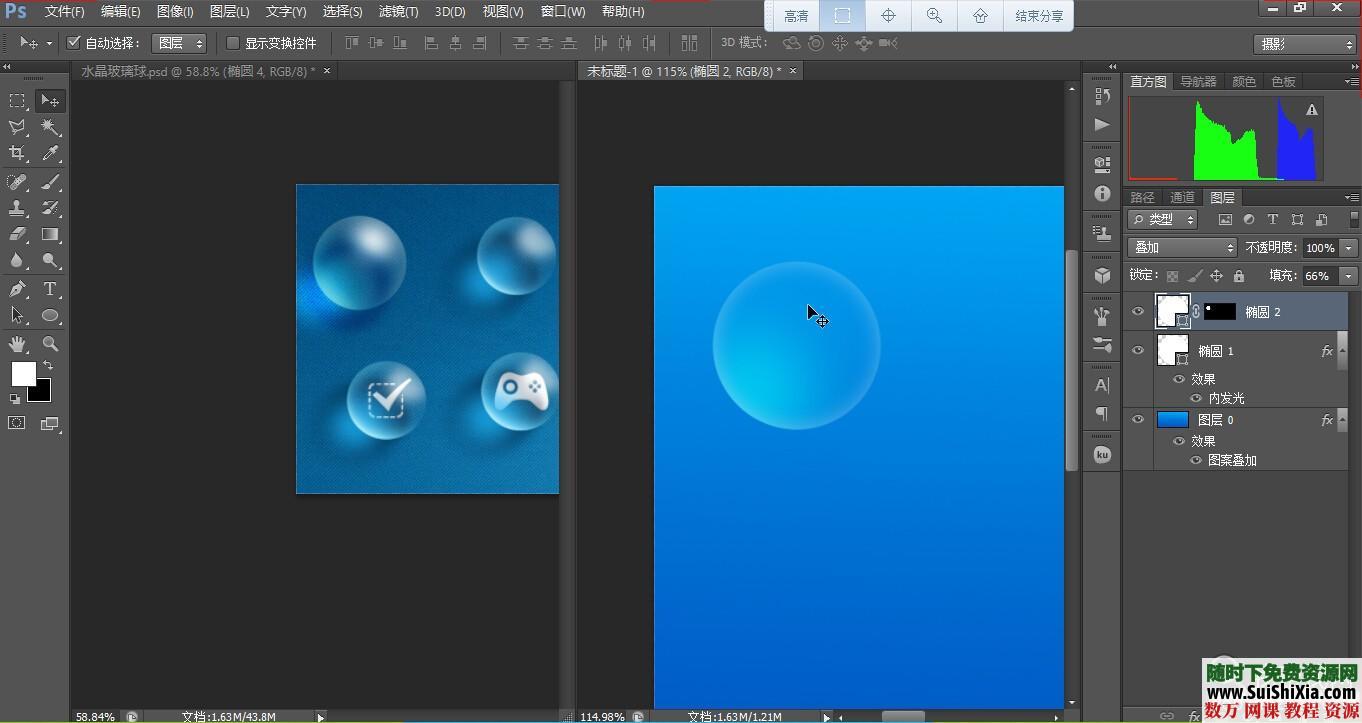Select the Zoom tool in toolbox
The width and height of the screenshot is (1362, 723).
click(x=50, y=343)
